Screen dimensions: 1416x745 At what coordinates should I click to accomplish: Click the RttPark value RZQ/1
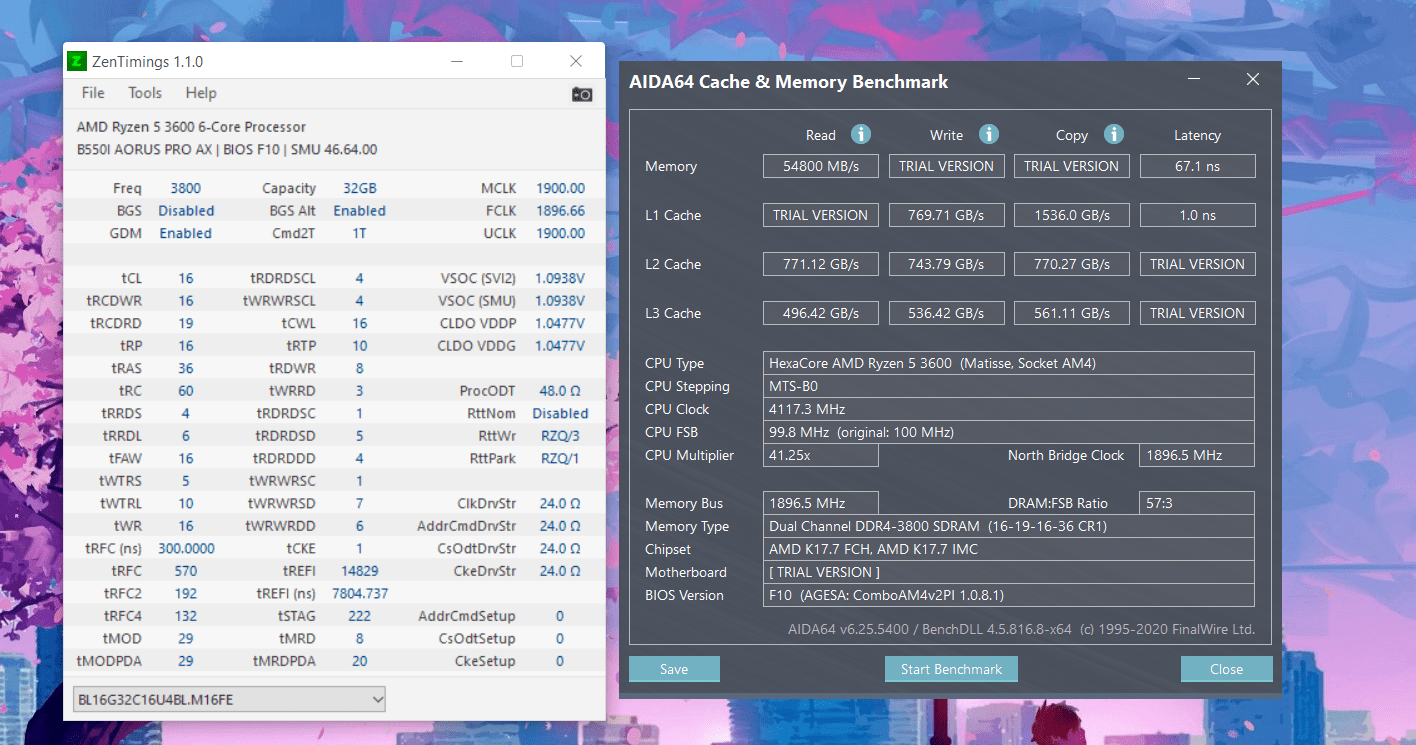pos(560,458)
